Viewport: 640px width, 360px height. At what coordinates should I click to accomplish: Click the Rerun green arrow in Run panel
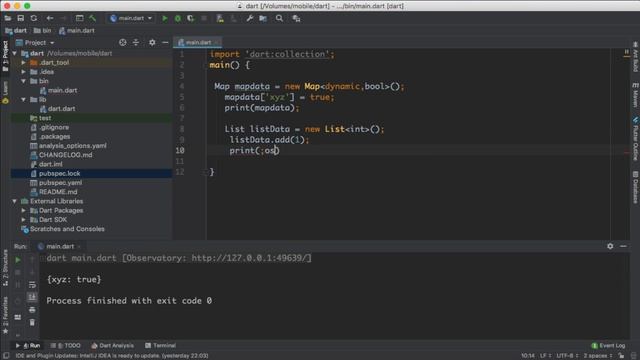tap(18, 260)
